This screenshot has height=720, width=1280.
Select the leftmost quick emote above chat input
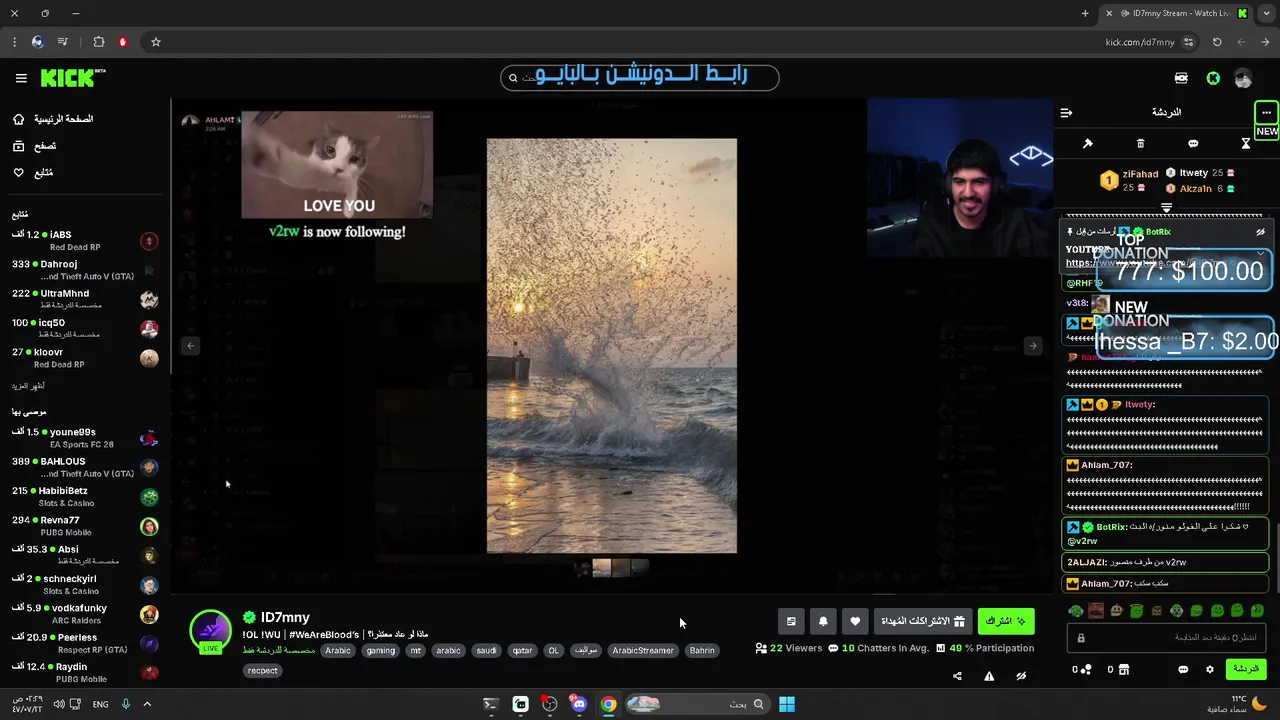(1076, 611)
